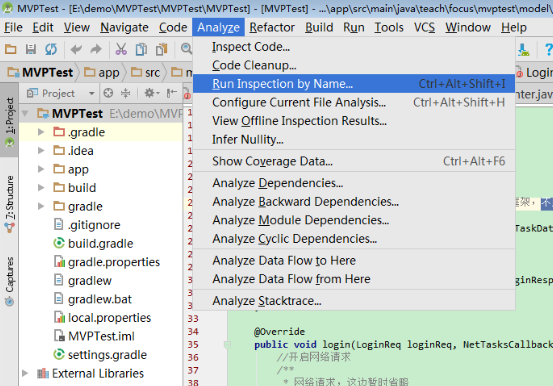
Task: Choose View Offline Inspection Results
Action: (x=354, y=121)
